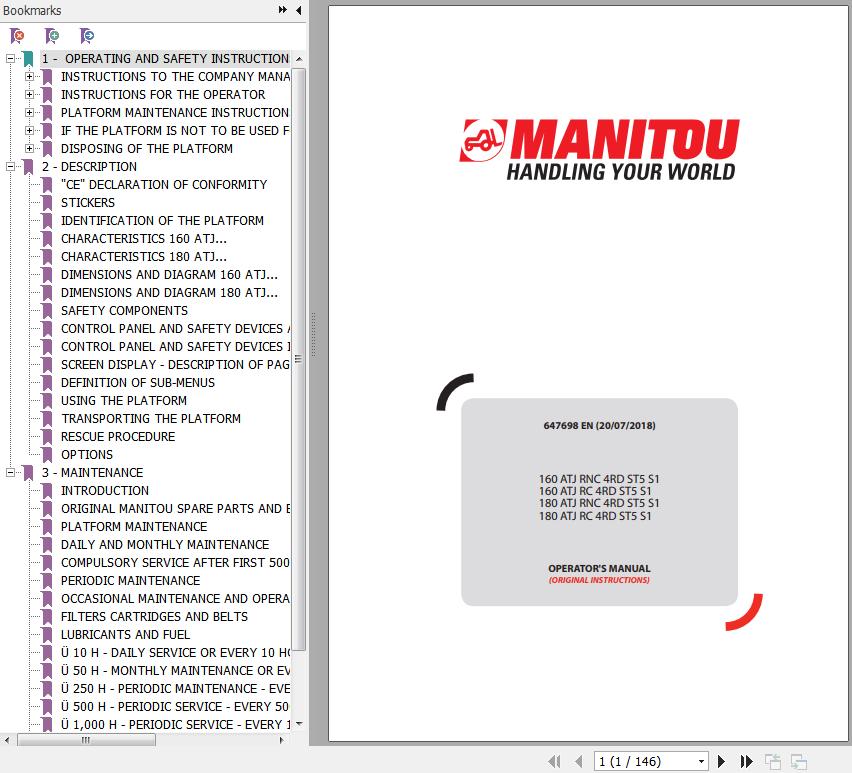Click the horizontal scroll left arrow
Viewport: 852px width, 773px height.
click(7, 739)
